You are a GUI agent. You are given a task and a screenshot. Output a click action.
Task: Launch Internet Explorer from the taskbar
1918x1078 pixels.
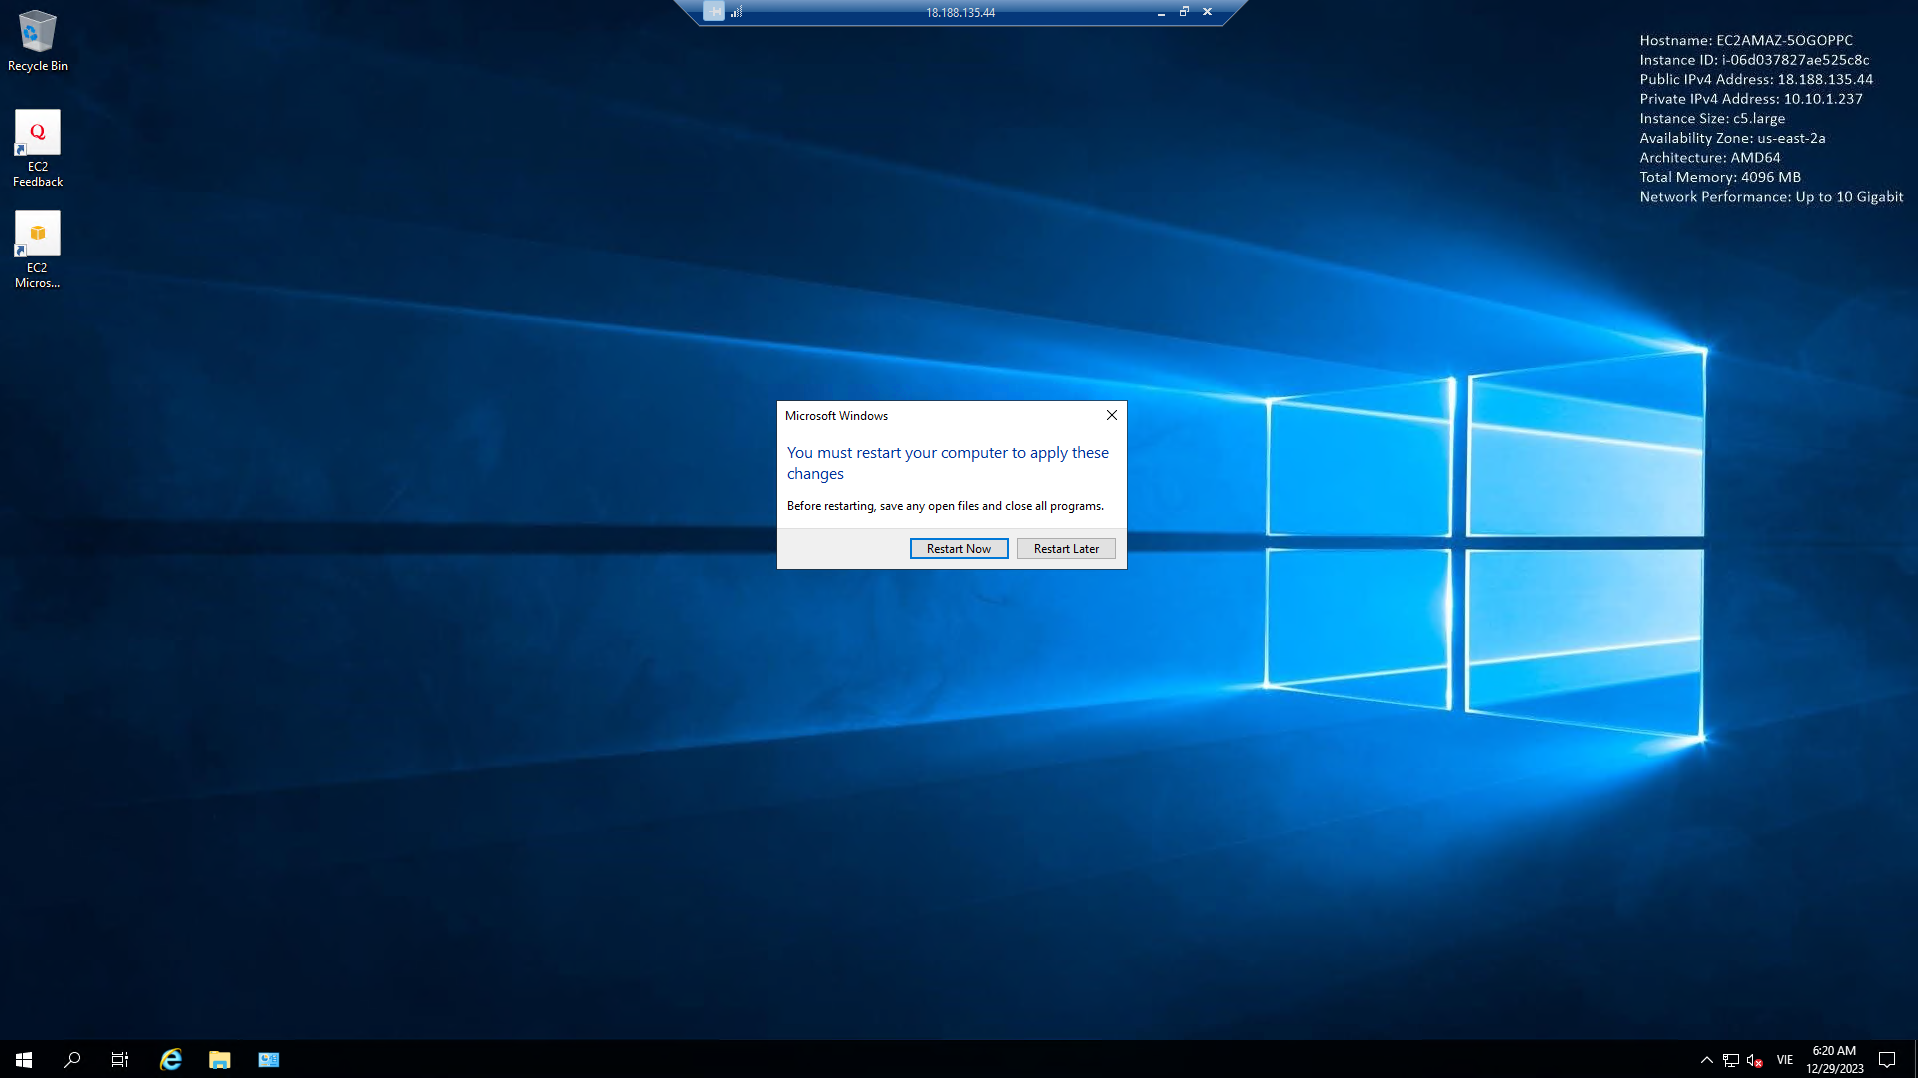[171, 1059]
